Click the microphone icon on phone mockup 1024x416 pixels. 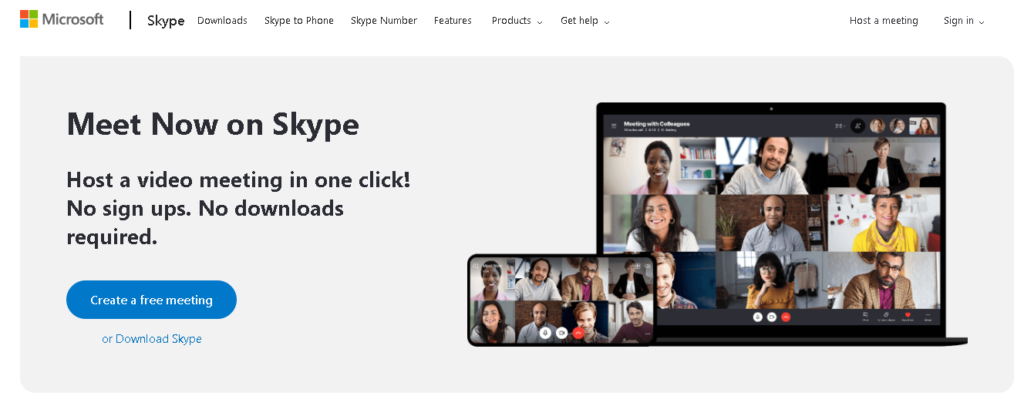545,333
